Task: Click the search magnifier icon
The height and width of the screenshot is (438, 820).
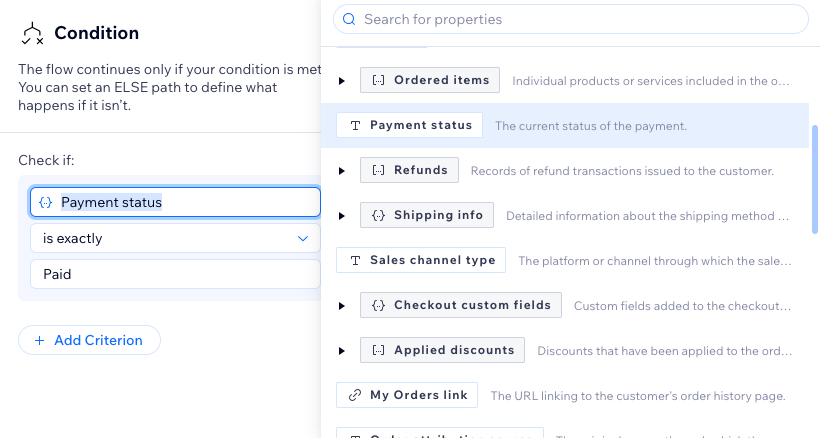Action: tap(349, 19)
